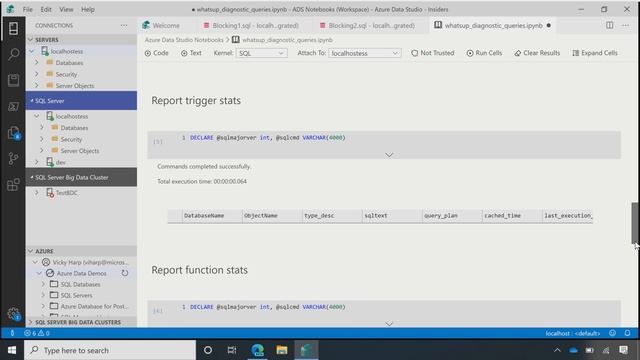Open Connections panel more actions ellipsis

pos(124,25)
